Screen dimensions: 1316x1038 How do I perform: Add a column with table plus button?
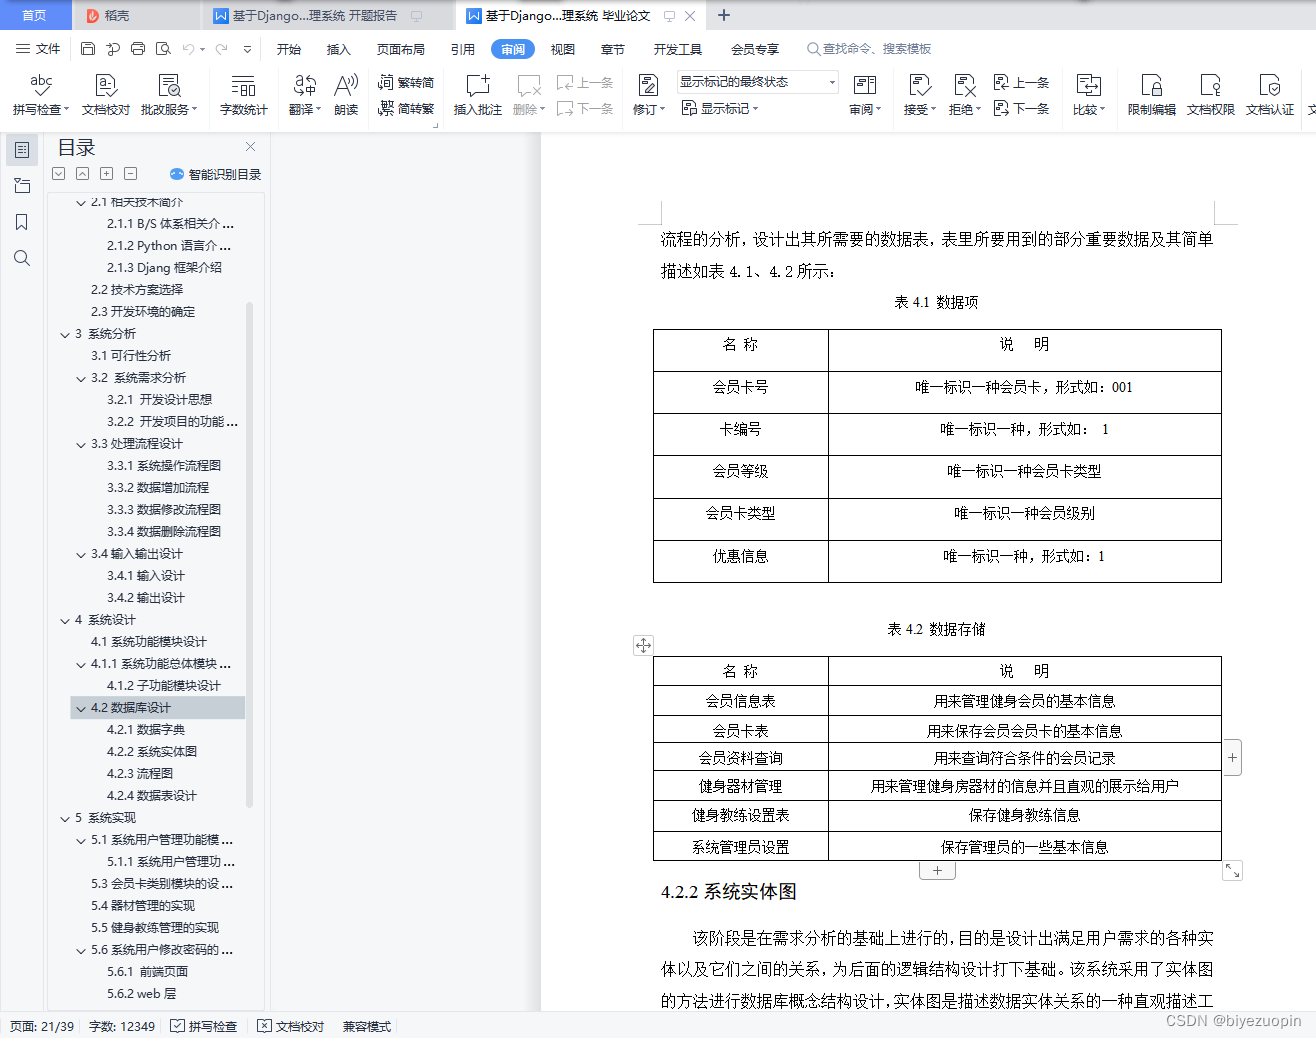coord(1232,758)
